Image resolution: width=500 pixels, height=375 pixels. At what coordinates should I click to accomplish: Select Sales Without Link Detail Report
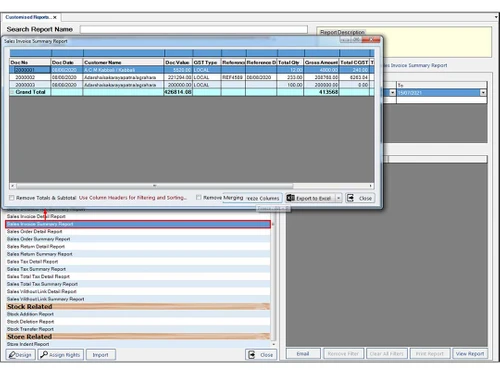coord(138,292)
